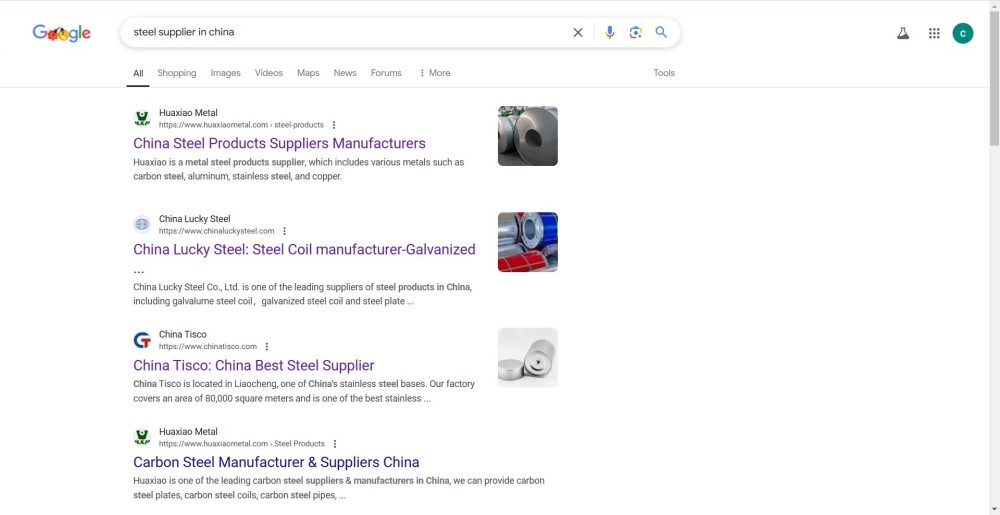Open Google Lens image search
The image size is (1000, 515).
pyautogui.click(x=635, y=33)
